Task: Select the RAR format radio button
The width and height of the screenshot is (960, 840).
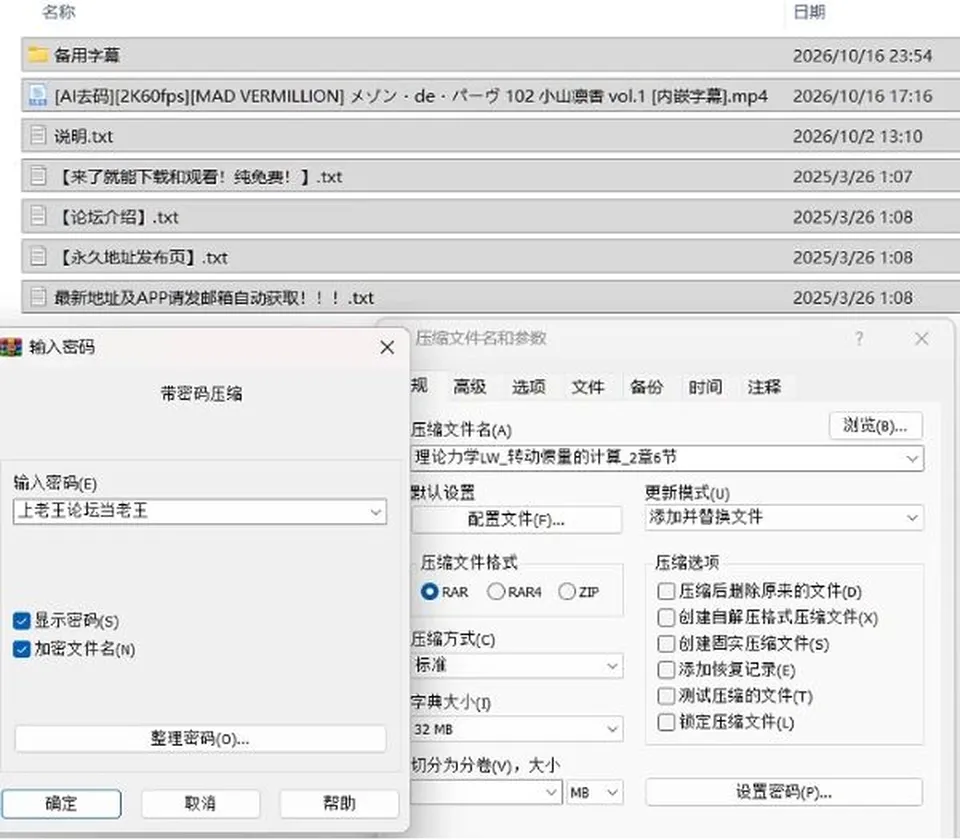Action: (430, 591)
